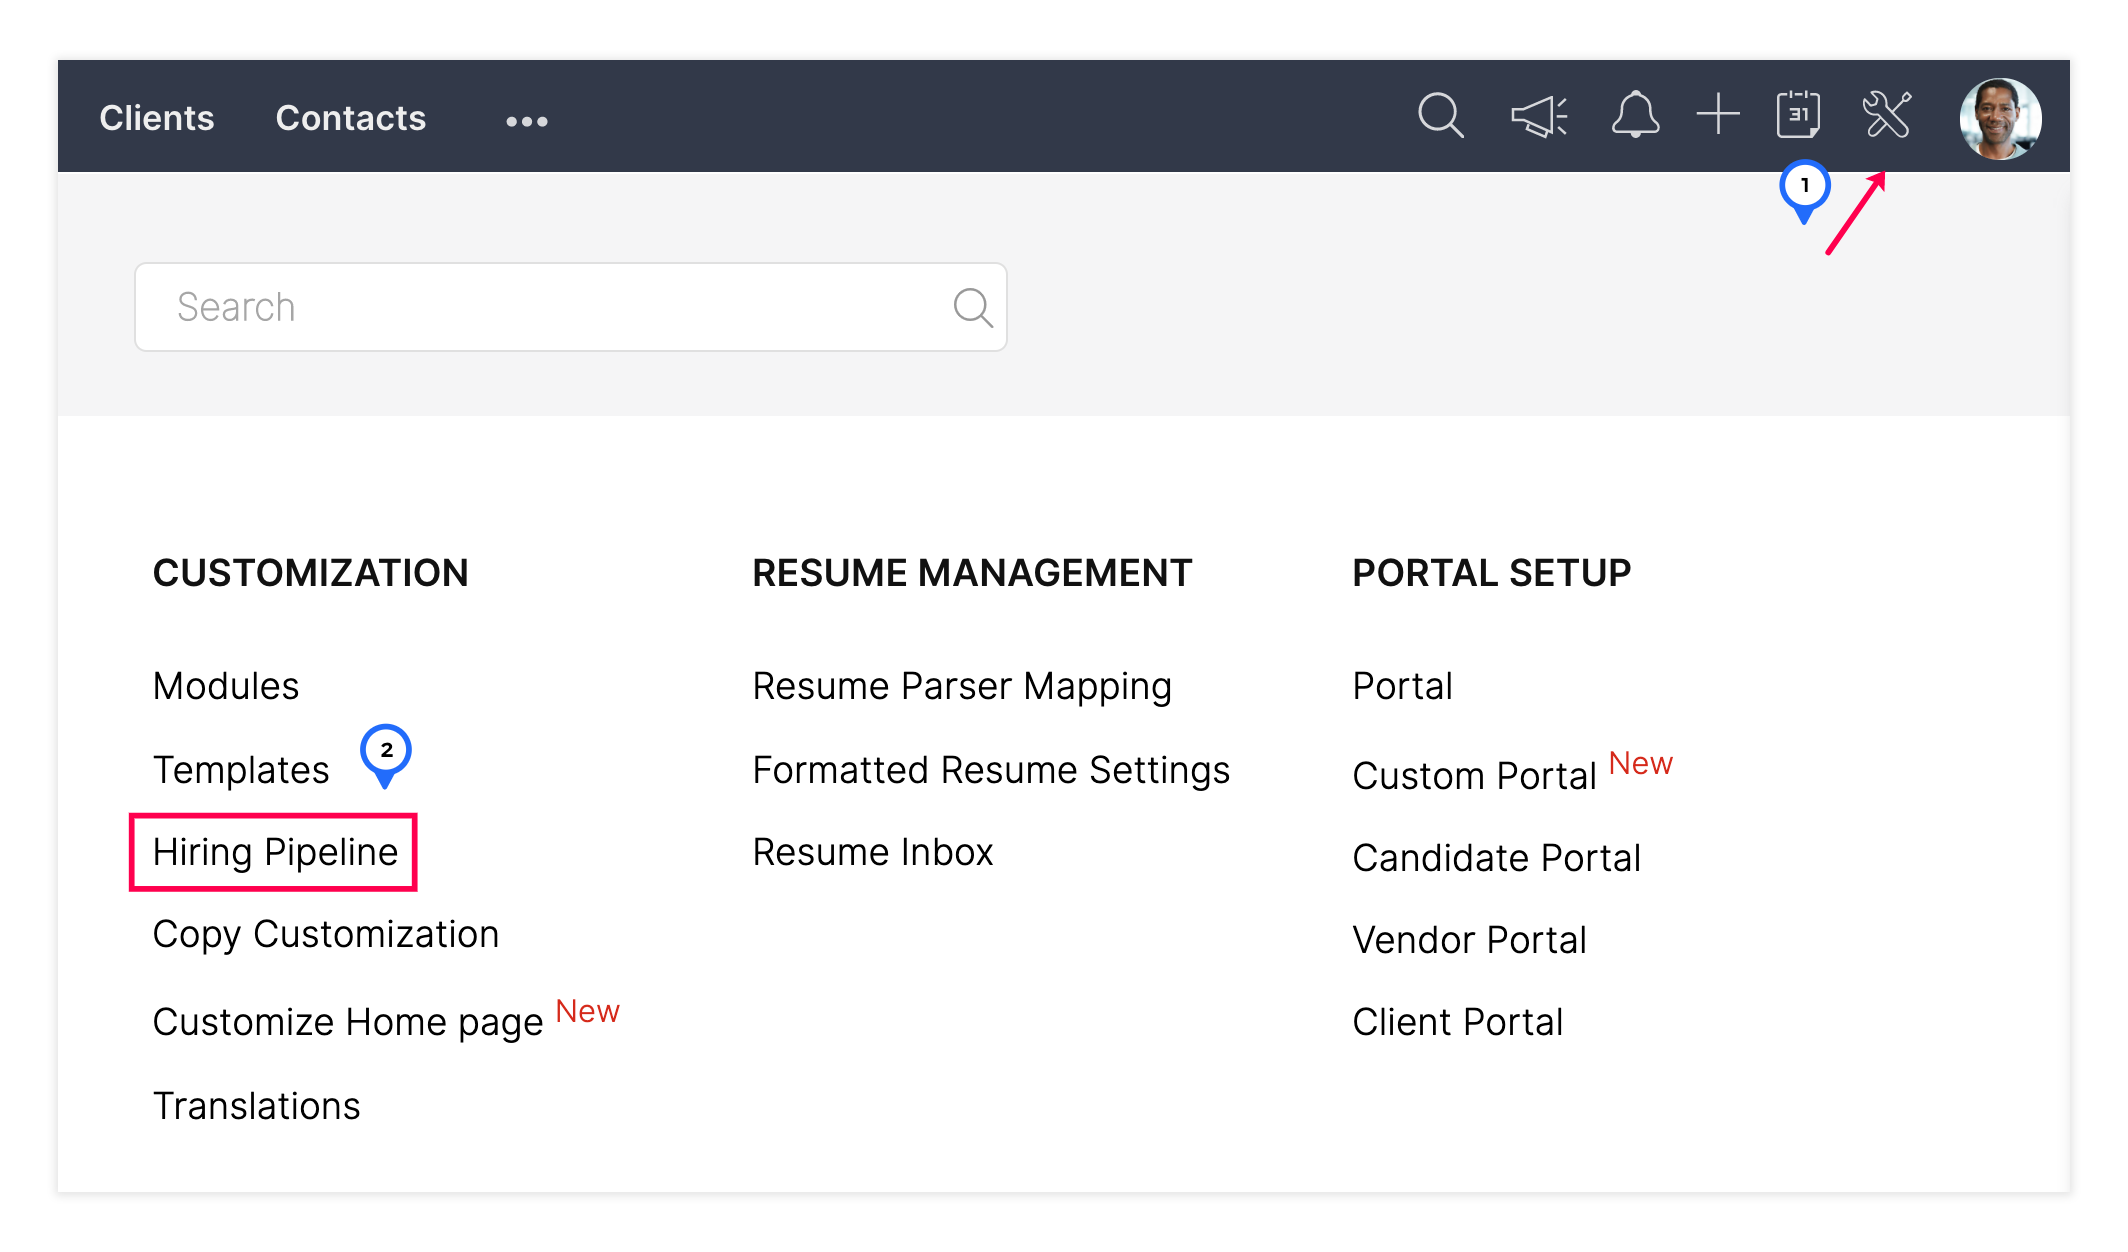
Task: Open Custom Portal setup
Action: point(1475,776)
